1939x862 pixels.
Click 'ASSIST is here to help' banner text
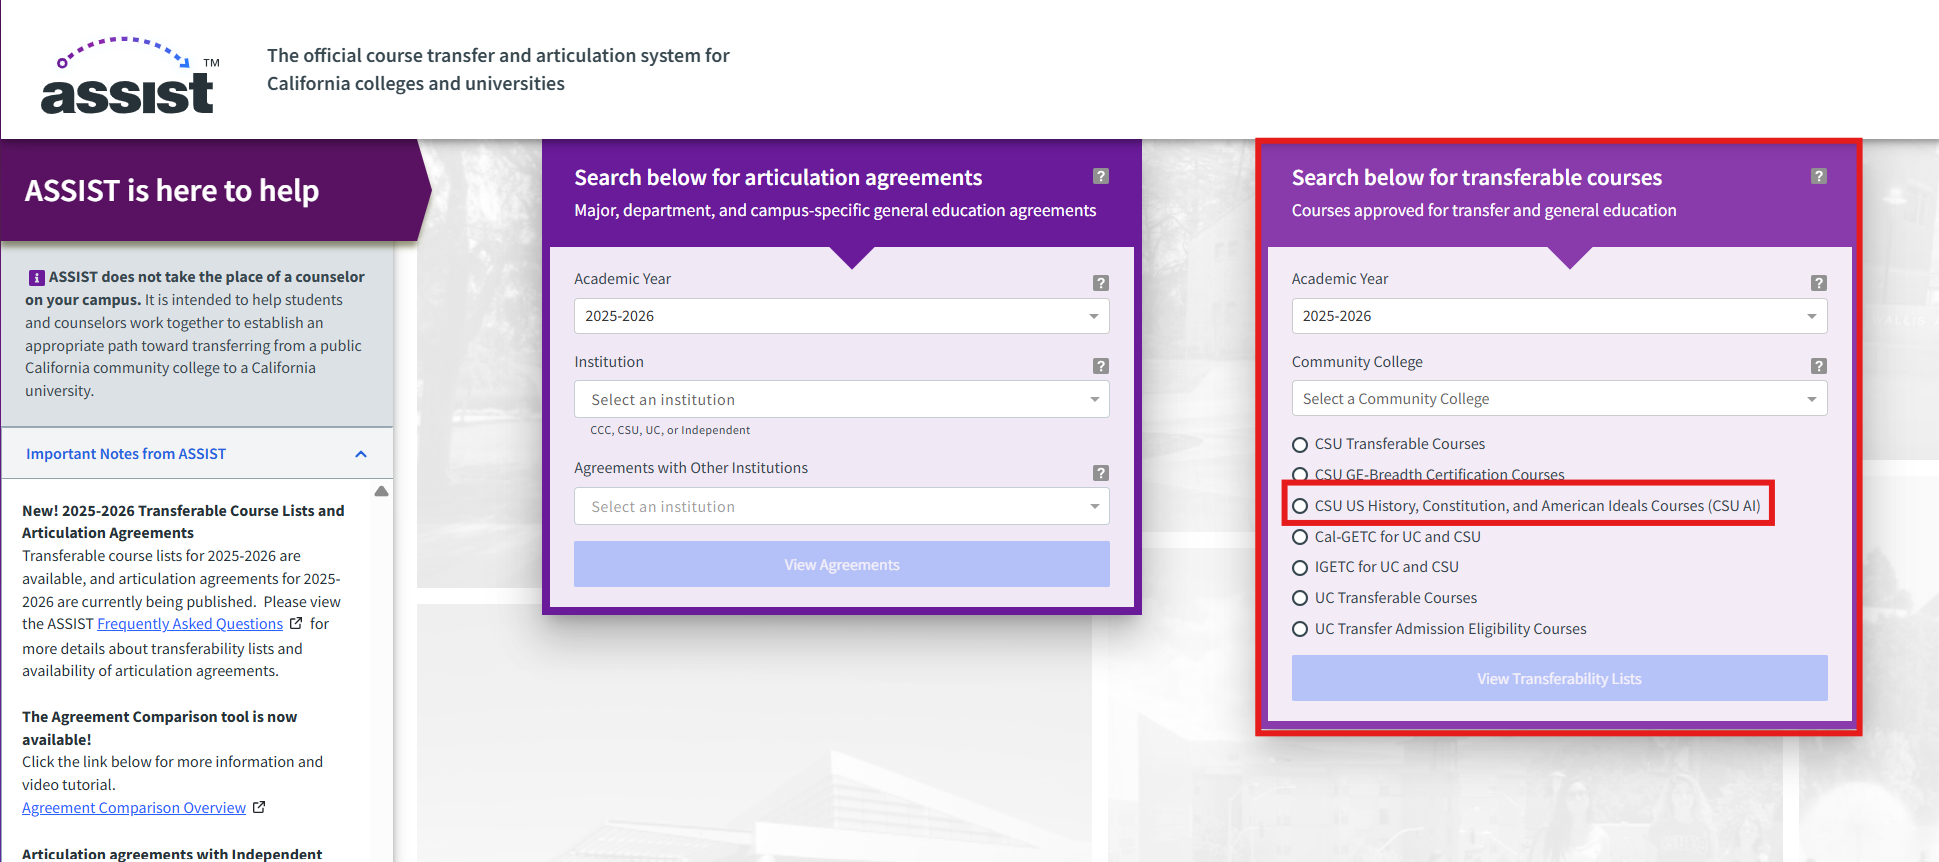pos(172,190)
